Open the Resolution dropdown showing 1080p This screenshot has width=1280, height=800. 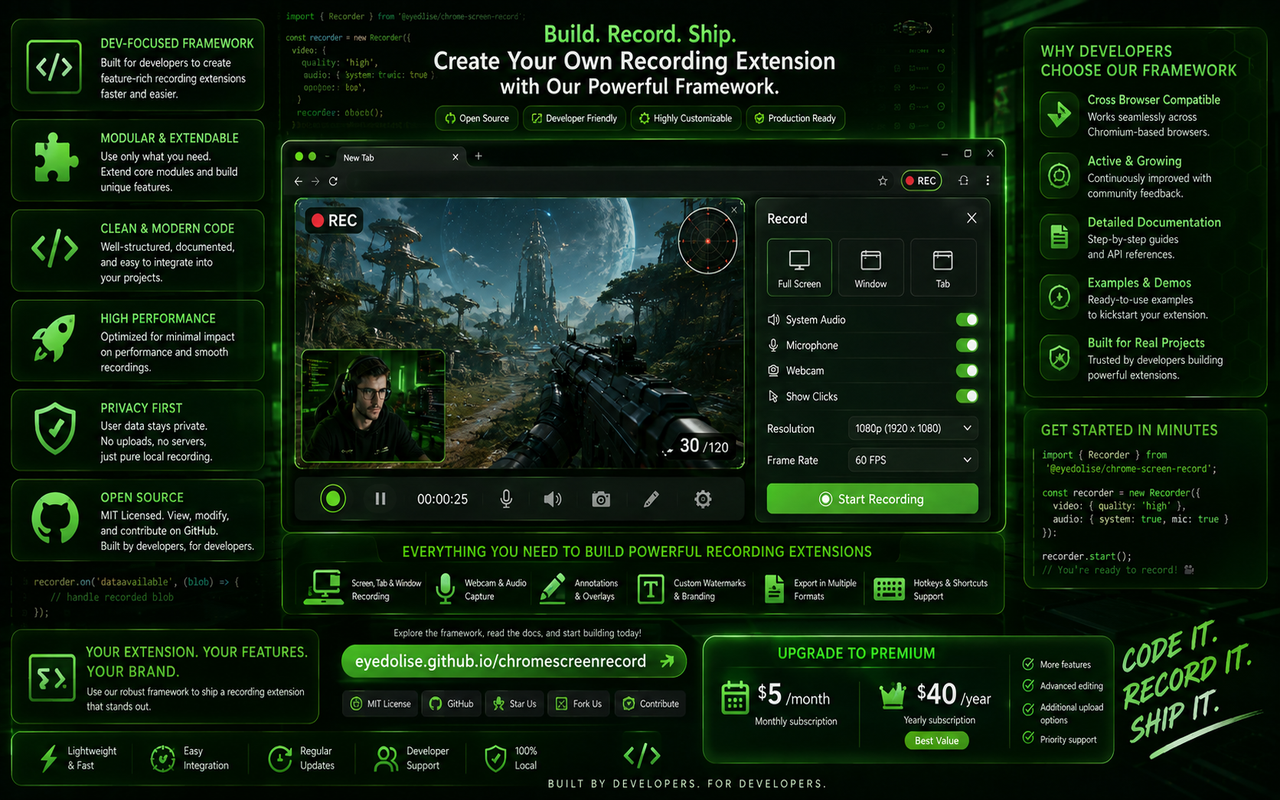click(912, 428)
